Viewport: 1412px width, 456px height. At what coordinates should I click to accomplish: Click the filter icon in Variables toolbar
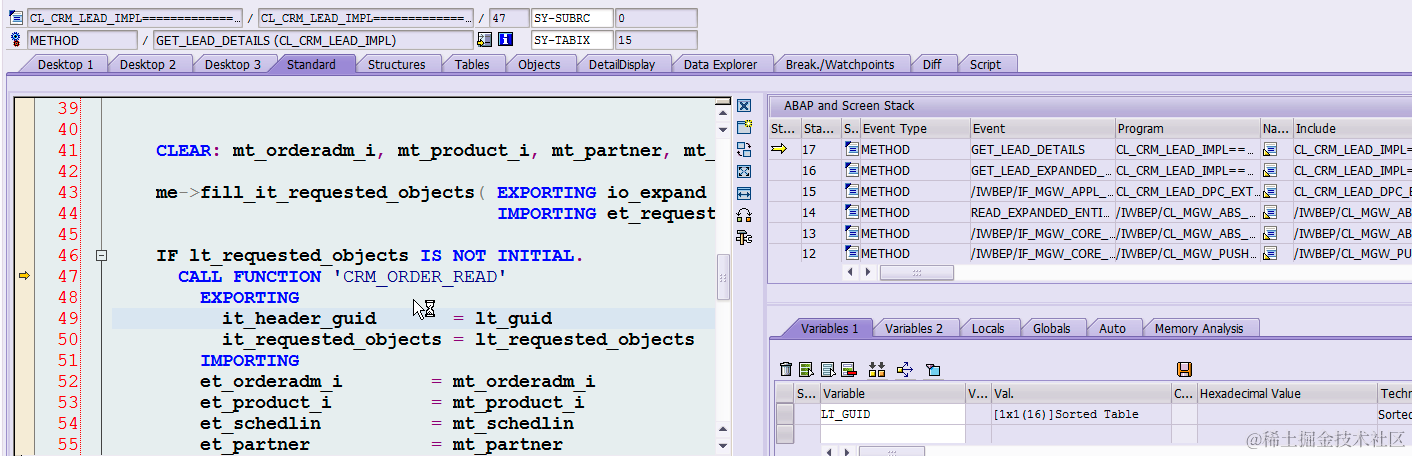(x=933, y=370)
